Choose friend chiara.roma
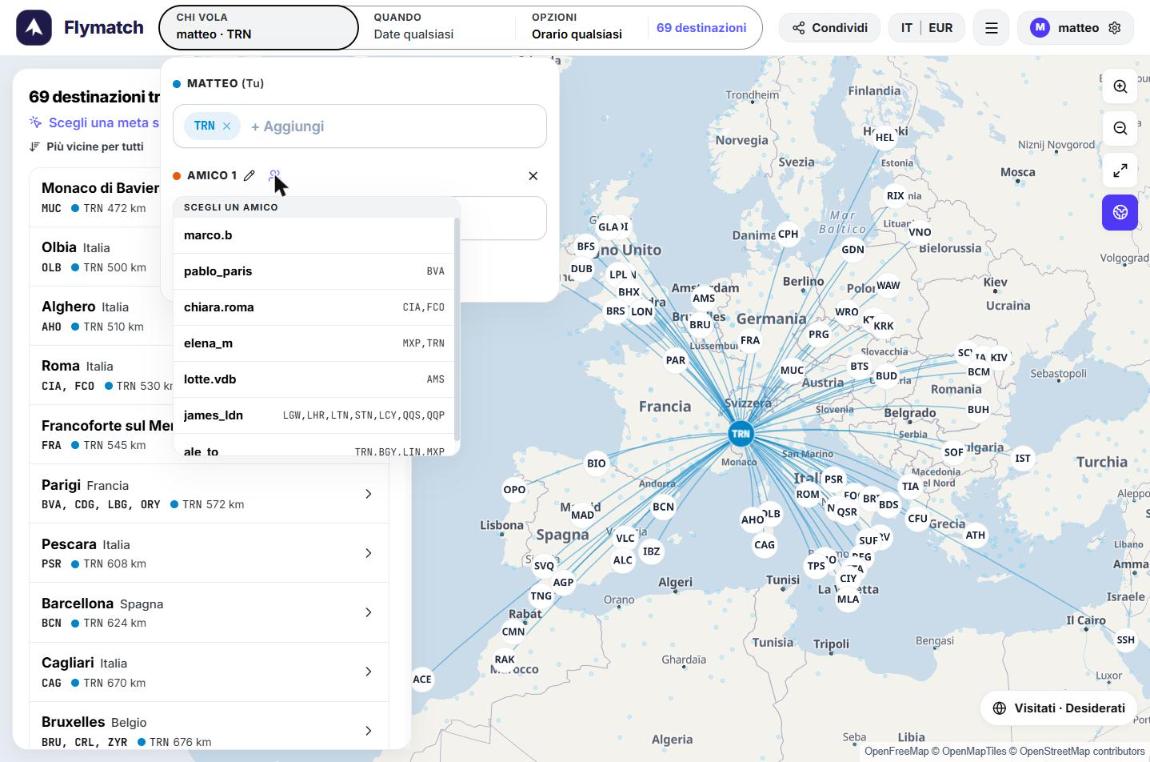 [x=314, y=307]
